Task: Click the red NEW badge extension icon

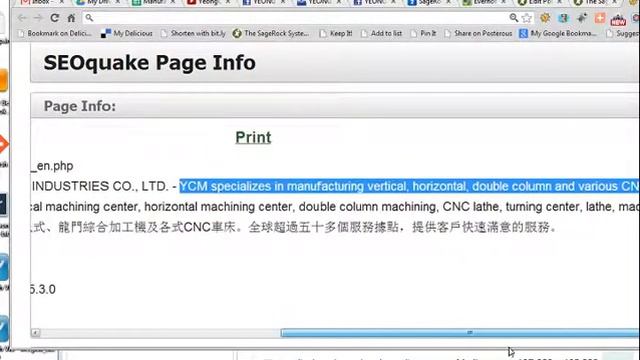Action: [618, 19]
